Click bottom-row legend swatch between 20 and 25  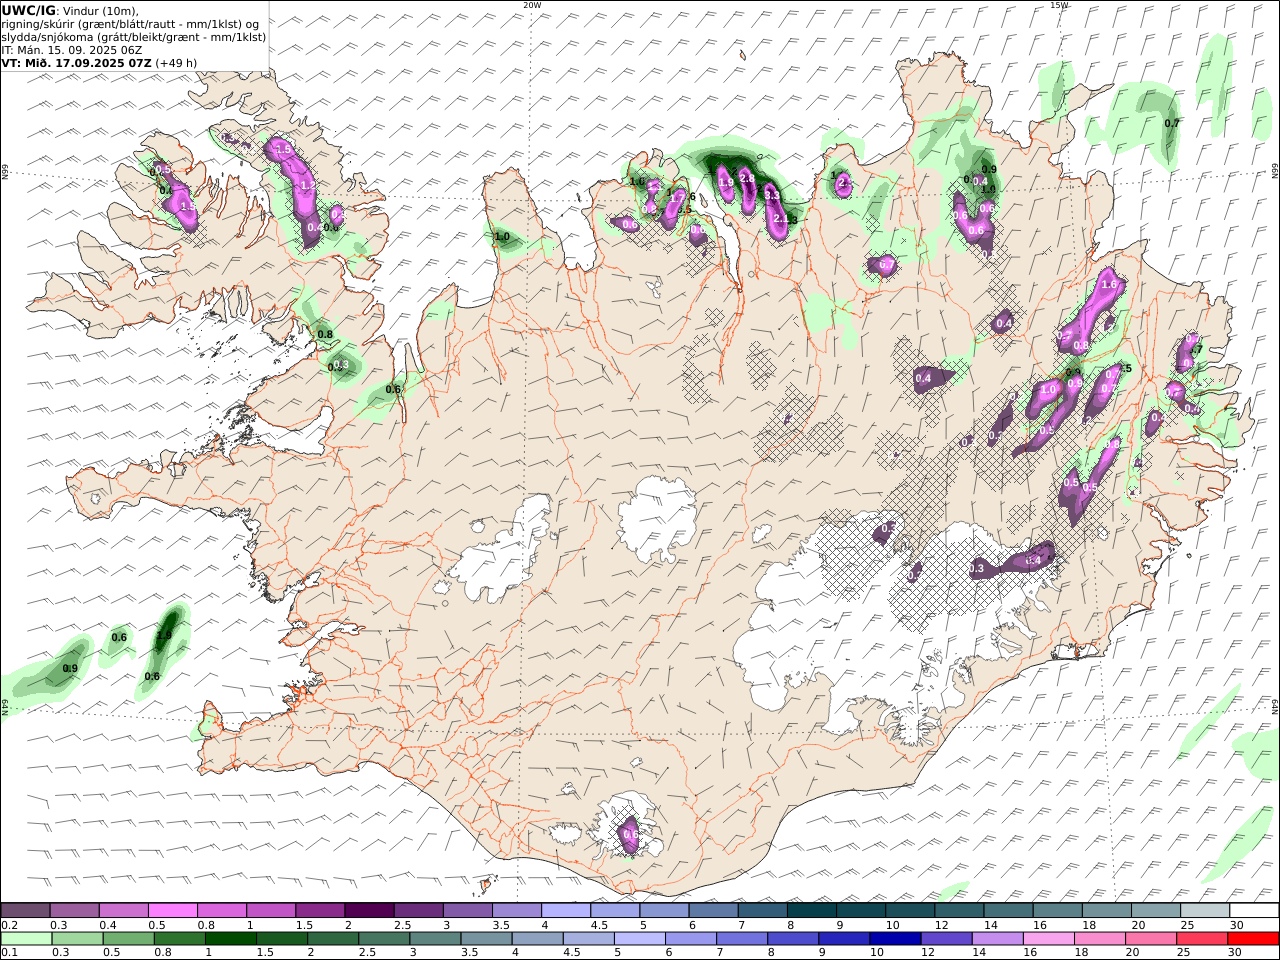(1152, 939)
